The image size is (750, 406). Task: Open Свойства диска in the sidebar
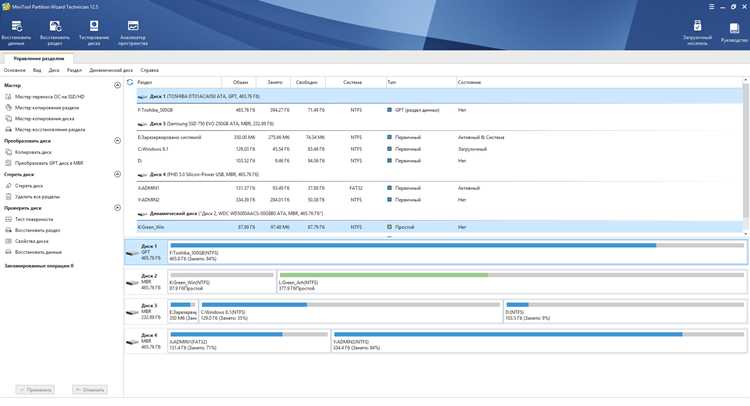click(27, 241)
